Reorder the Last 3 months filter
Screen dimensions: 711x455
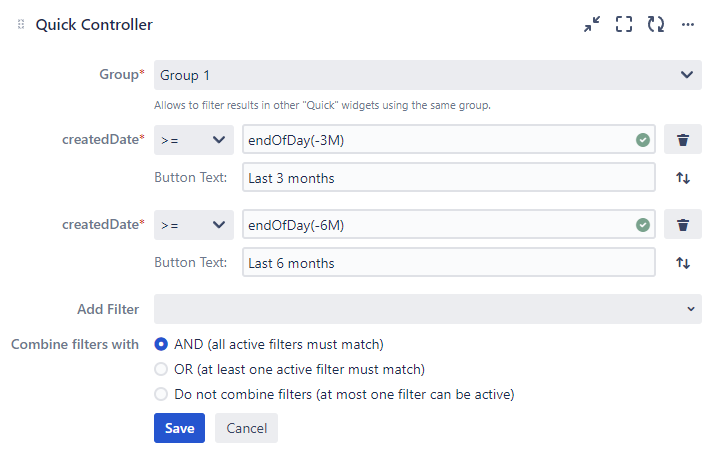pyautogui.click(x=683, y=178)
